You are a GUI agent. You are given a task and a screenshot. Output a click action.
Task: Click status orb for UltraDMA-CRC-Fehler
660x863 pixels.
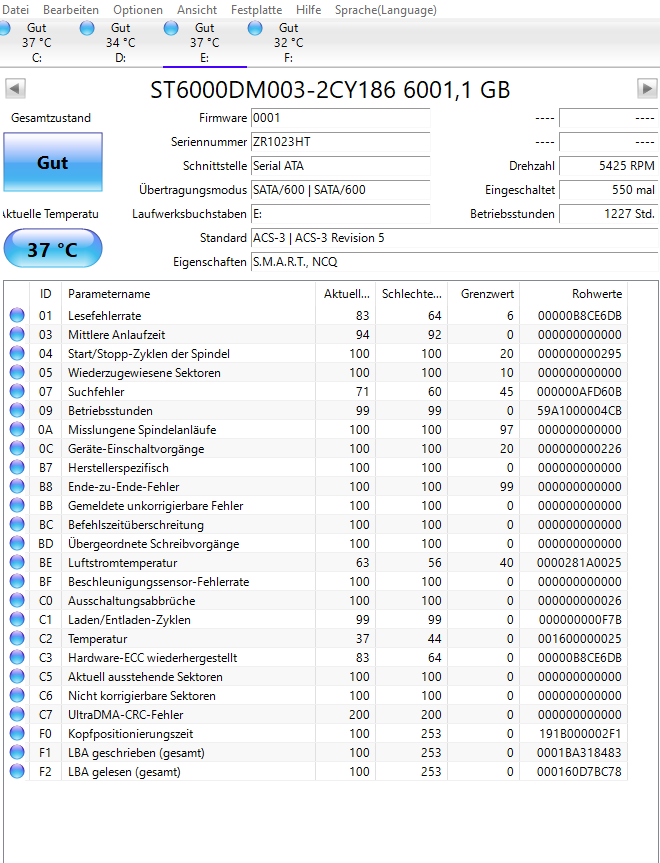pos(17,714)
